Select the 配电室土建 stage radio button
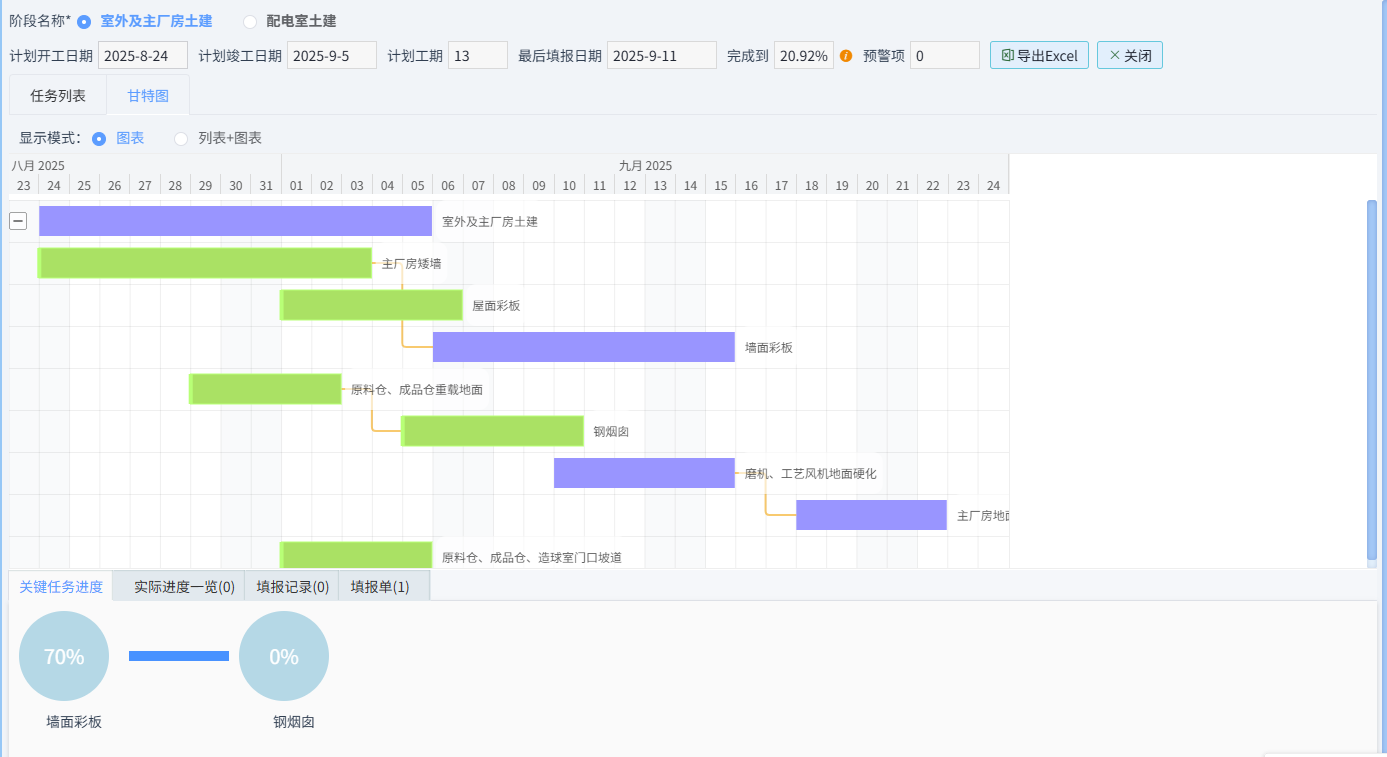Screen dimensions: 1387x757 tap(250, 21)
